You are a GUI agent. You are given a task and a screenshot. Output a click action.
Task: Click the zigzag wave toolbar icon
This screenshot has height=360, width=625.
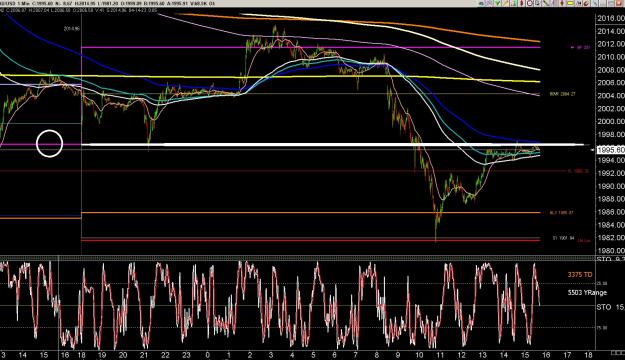(579, 3)
